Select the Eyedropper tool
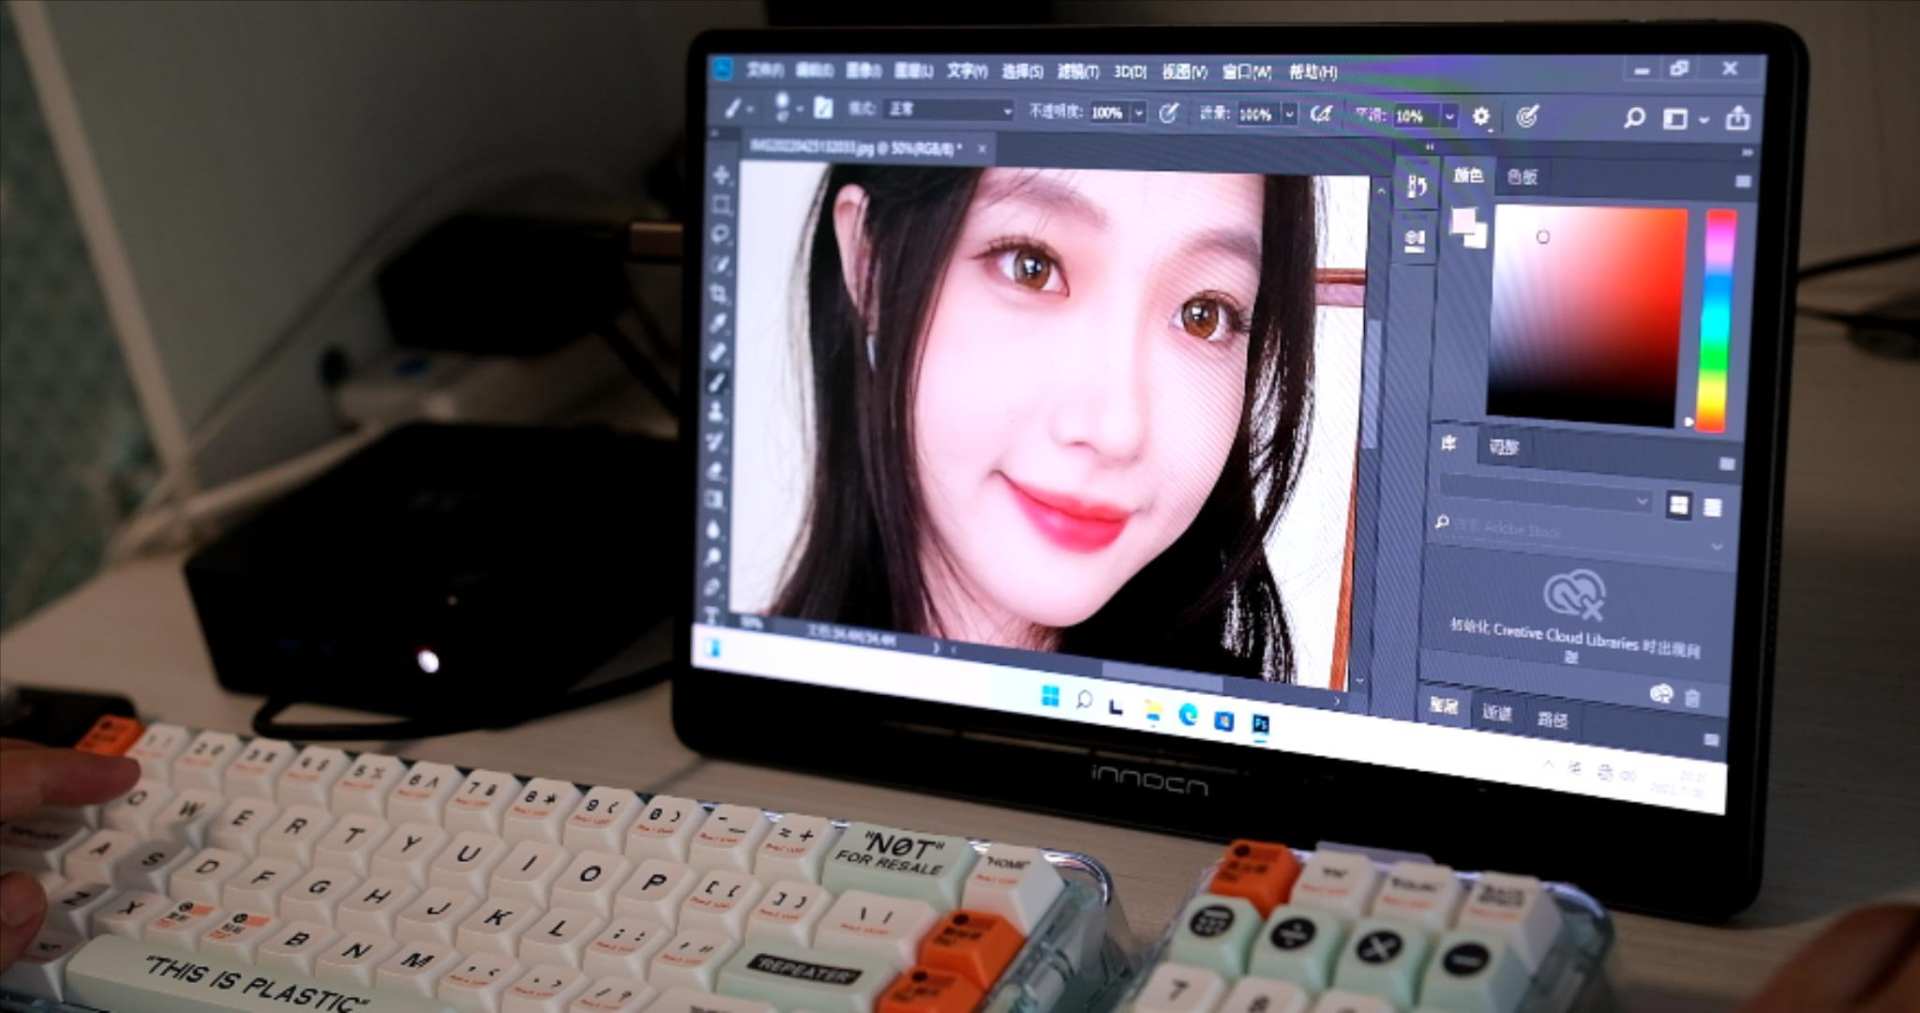 click(x=720, y=322)
